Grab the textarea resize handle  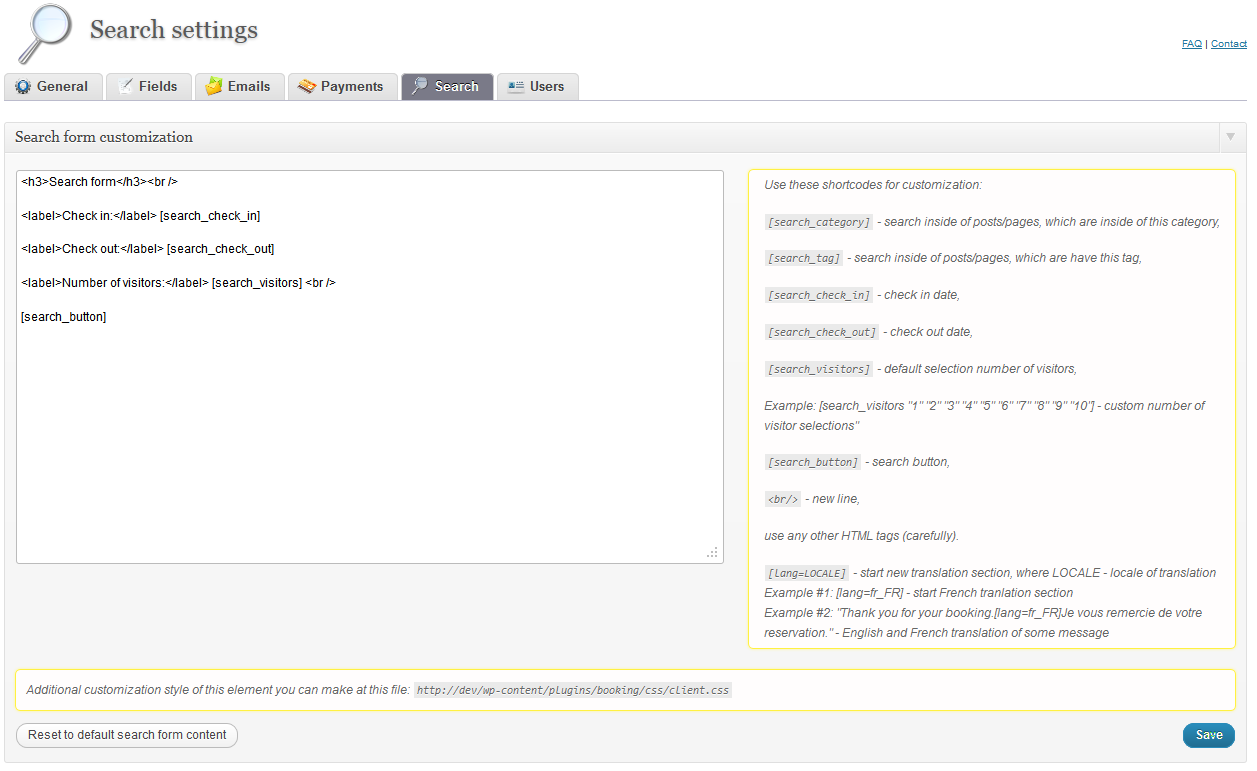(x=712, y=552)
